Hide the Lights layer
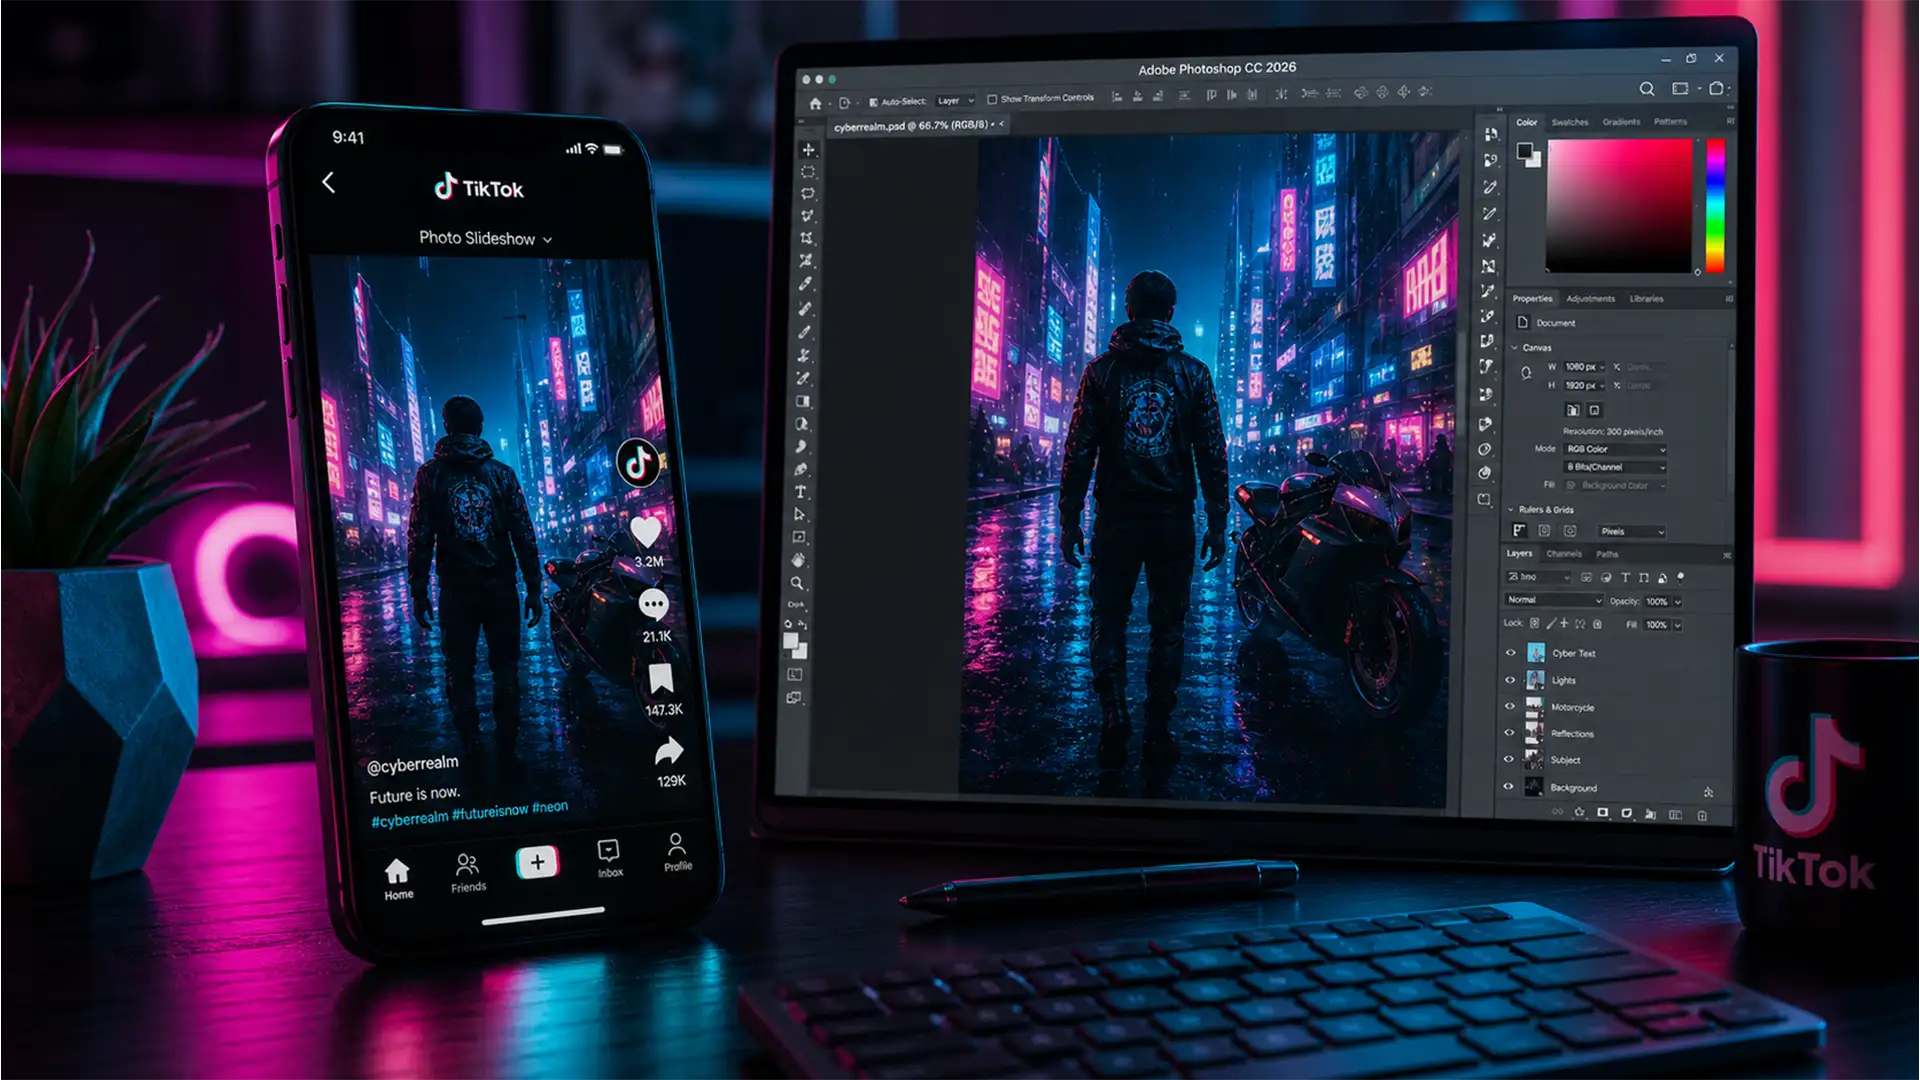The height and width of the screenshot is (1080, 1920). (1510, 679)
